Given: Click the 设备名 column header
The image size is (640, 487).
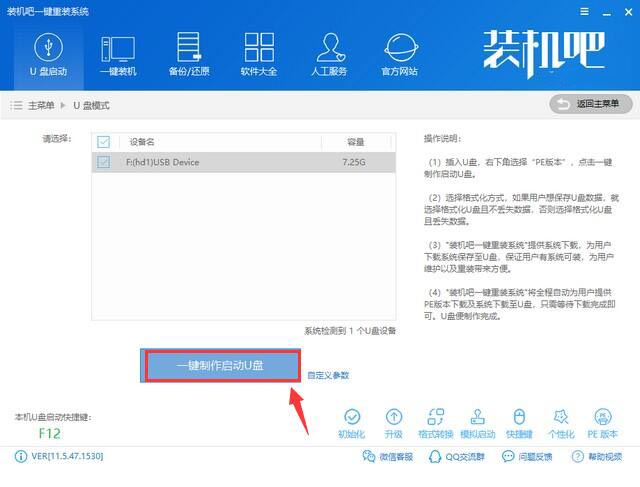Looking at the screenshot, I should [x=142, y=142].
